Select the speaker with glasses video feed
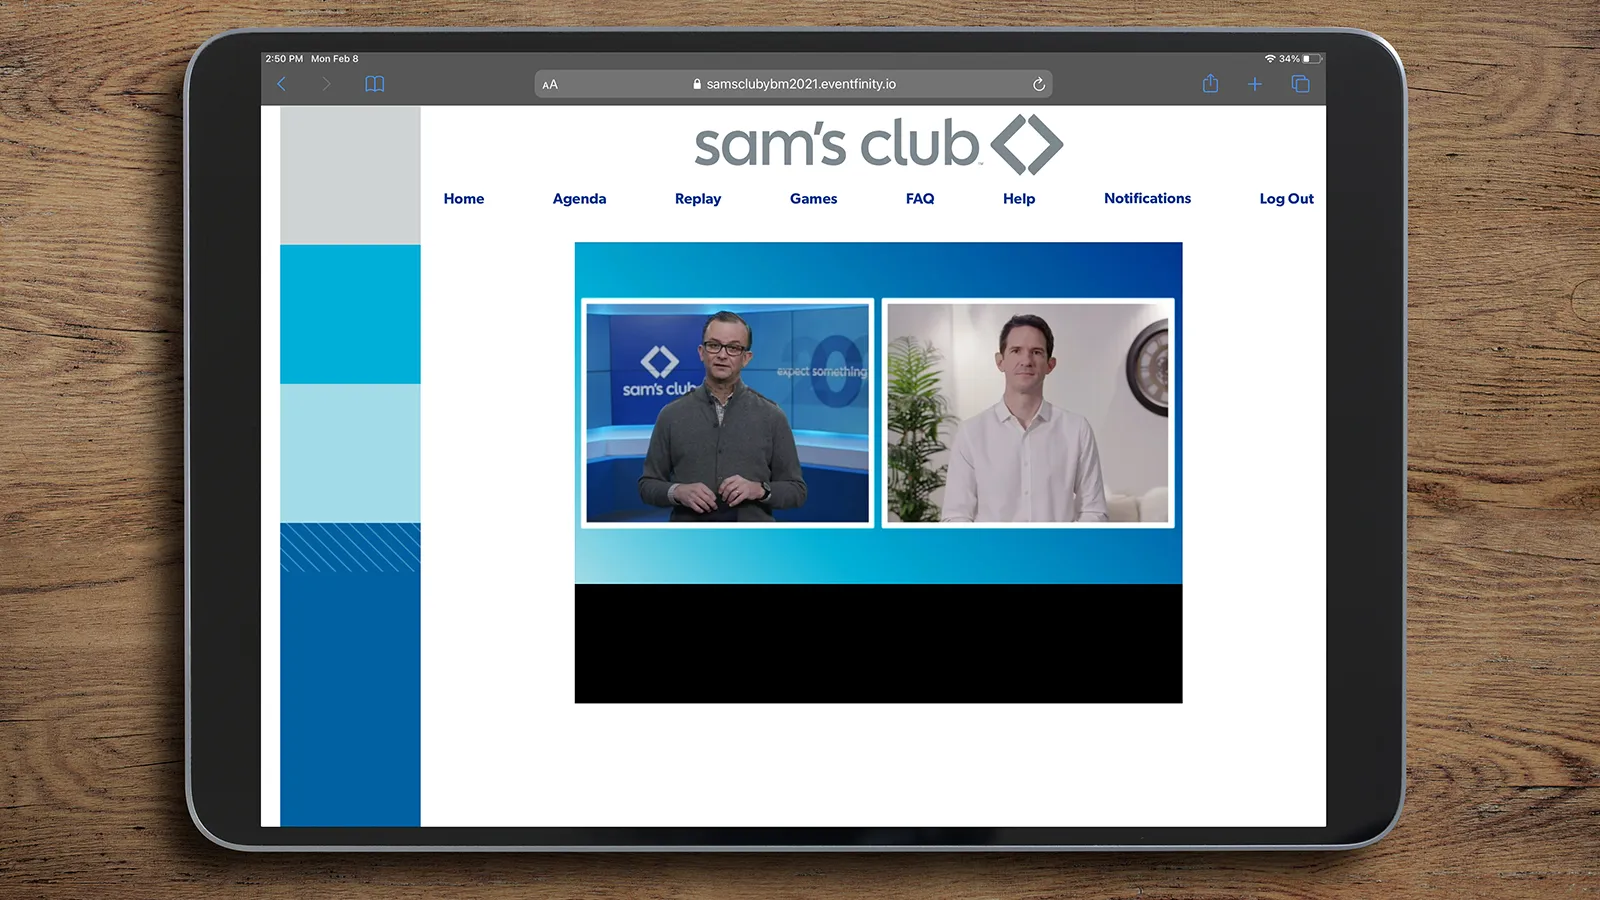Screen dimensions: 1600x900 click(728, 413)
